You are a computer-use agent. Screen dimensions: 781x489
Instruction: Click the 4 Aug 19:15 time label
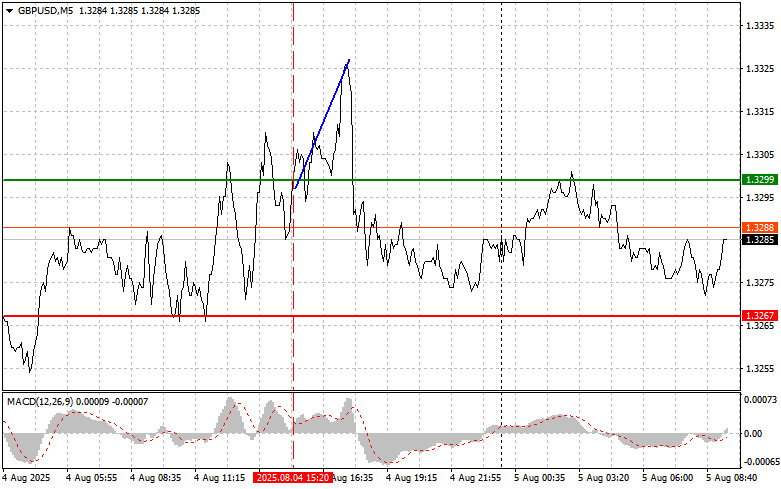(x=411, y=478)
